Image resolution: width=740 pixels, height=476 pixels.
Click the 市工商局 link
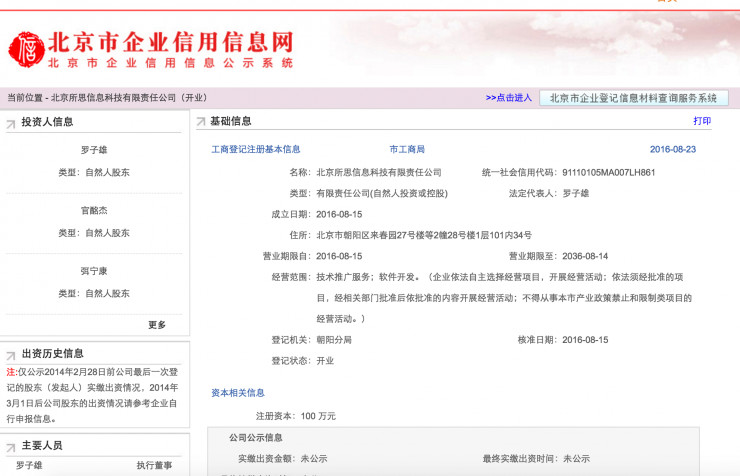[407, 150]
